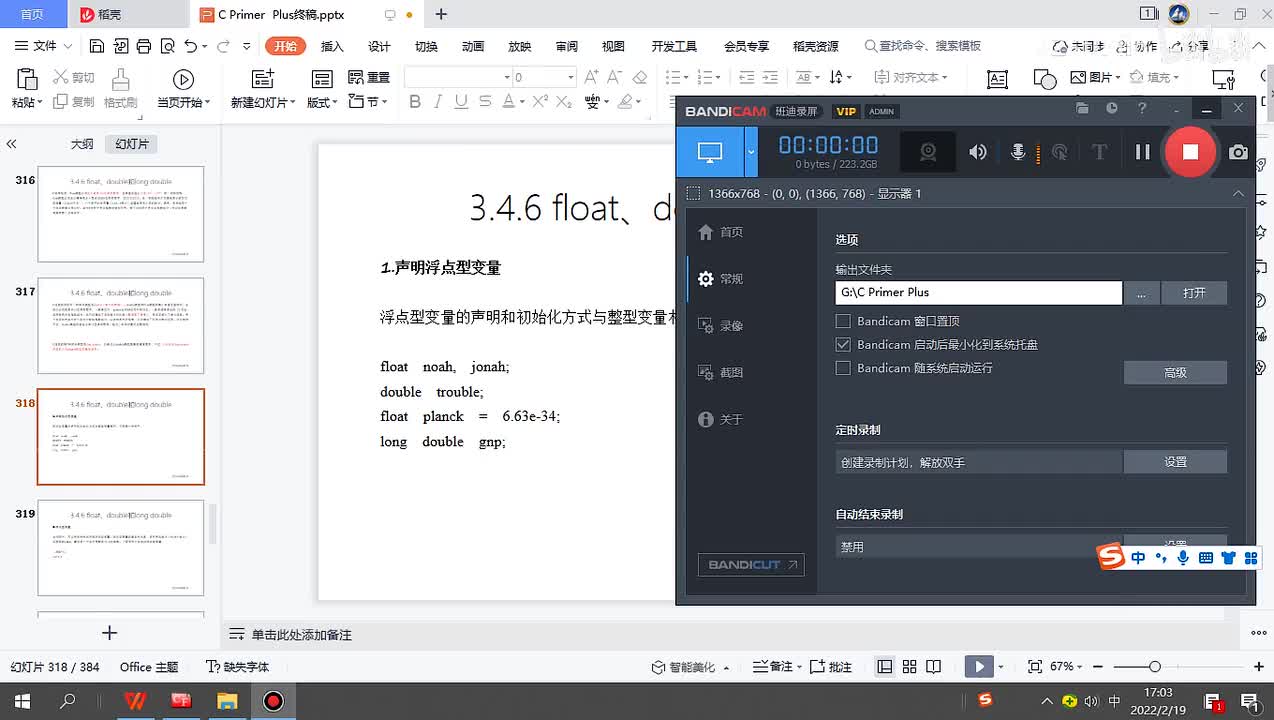
Task: Click the font color A swatch
Action: 508,102
